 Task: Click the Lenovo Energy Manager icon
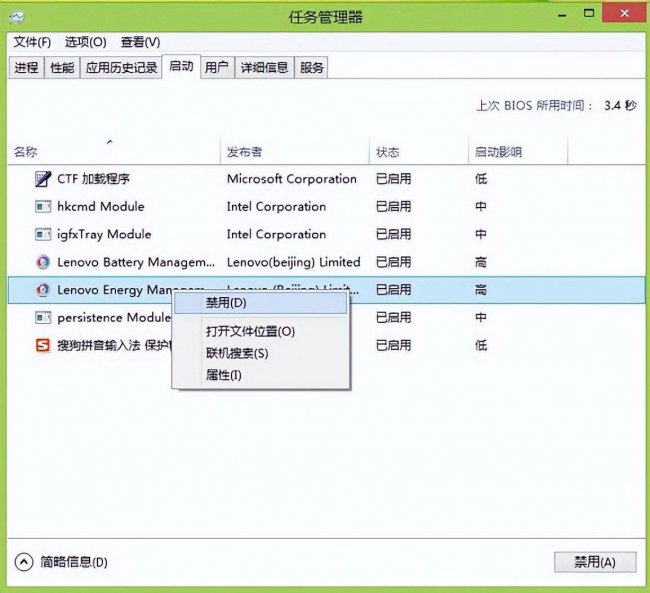pos(43,290)
